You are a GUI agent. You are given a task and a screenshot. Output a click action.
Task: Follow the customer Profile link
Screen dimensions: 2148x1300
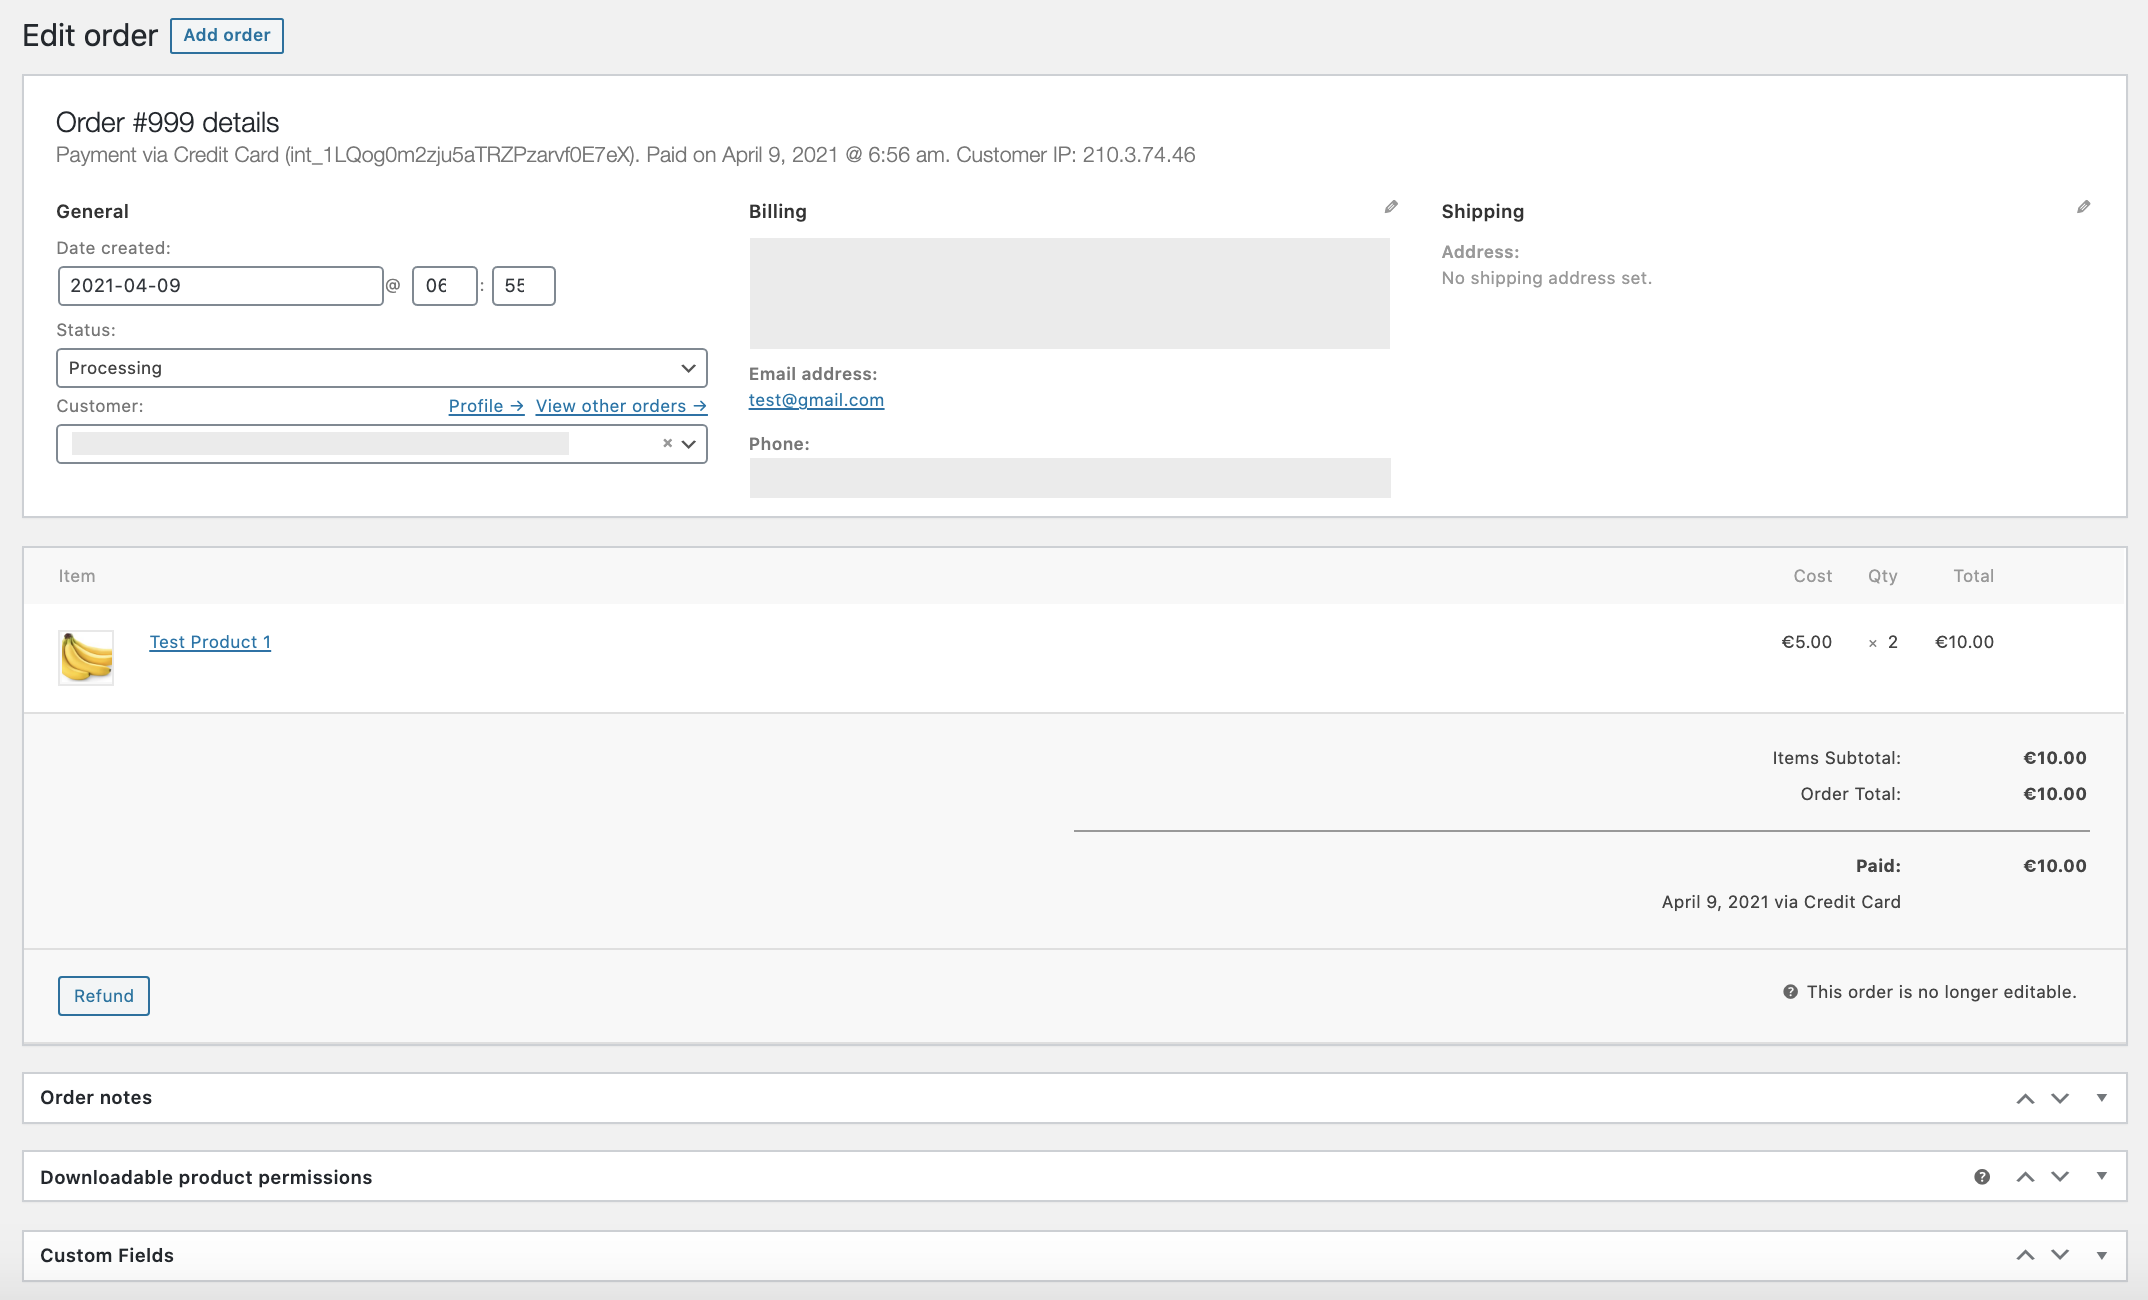coord(486,406)
